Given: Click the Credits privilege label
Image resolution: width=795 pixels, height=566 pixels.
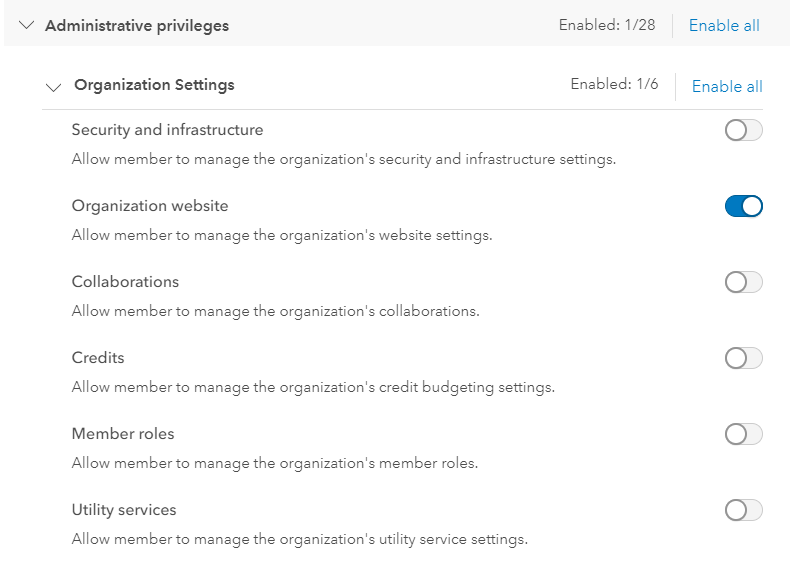Looking at the screenshot, I should pyautogui.click(x=98, y=358).
